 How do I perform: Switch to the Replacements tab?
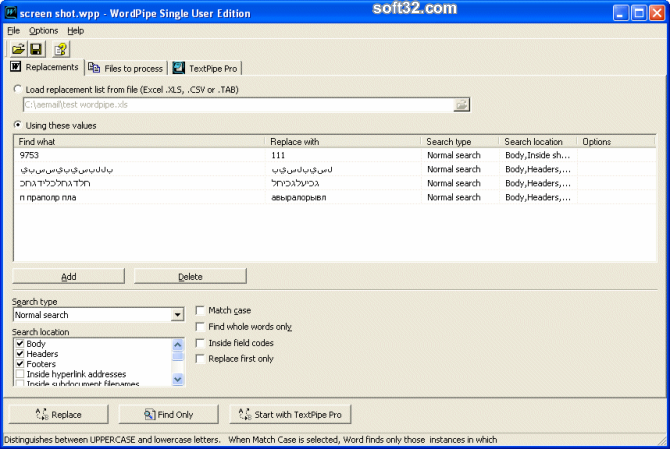pyautogui.click(x=45, y=67)
